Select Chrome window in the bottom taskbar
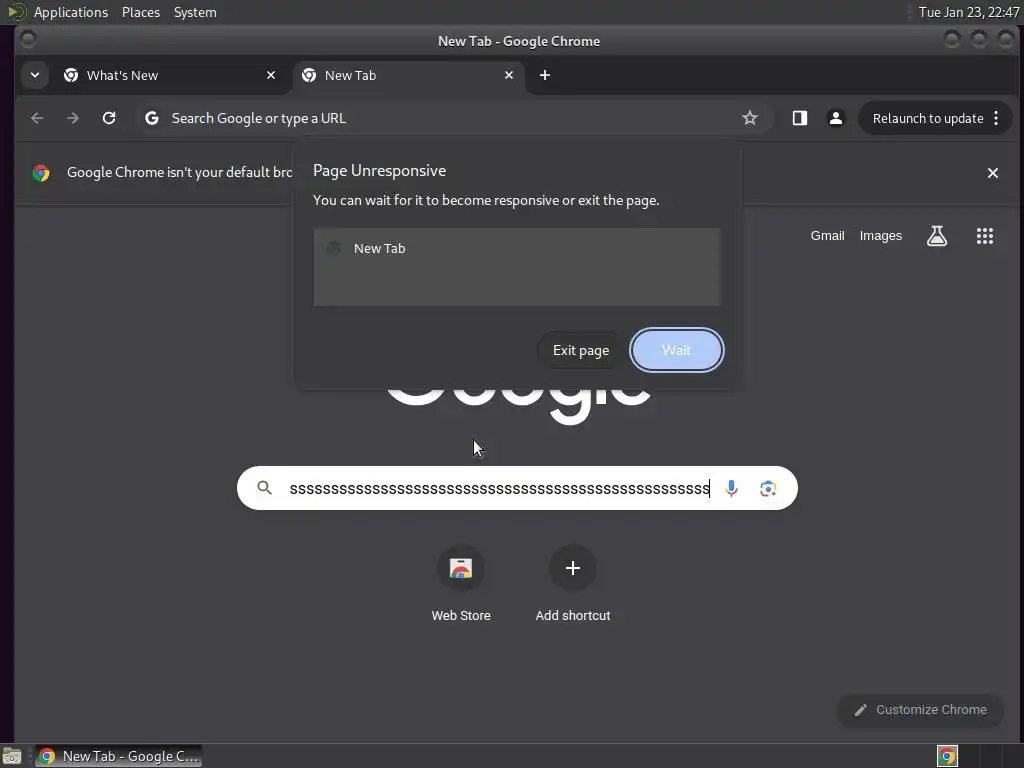The image size is (1024, 768). (118, 756)
